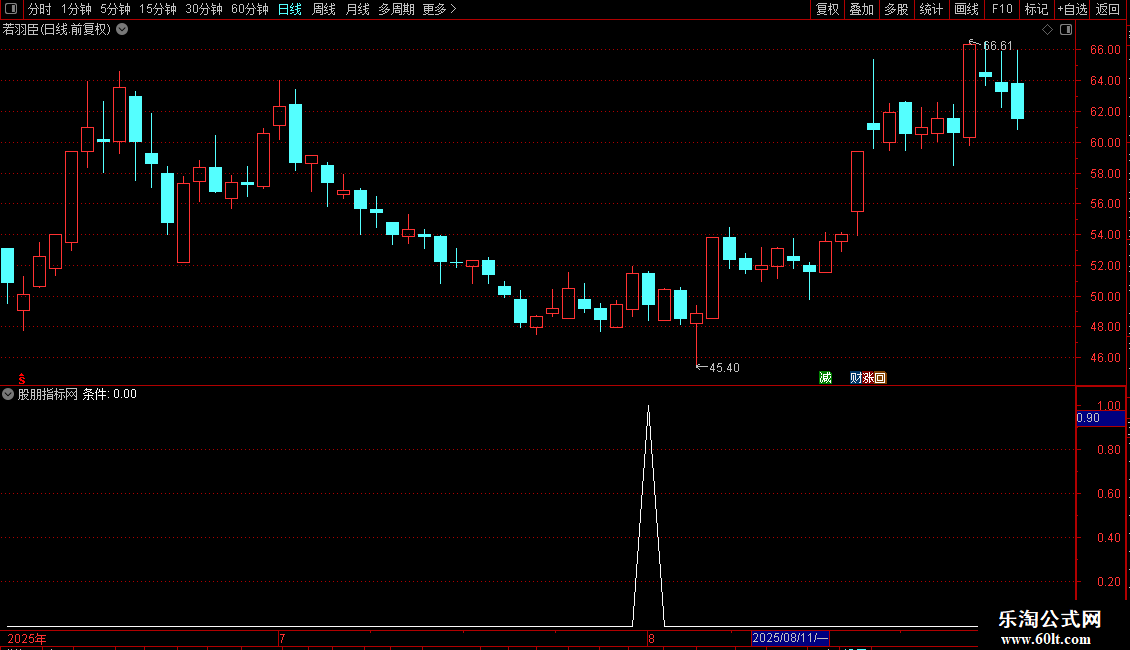Click the blue 财 marker icon
This screenshot has width=1130, height=650.
pos(855,378)
